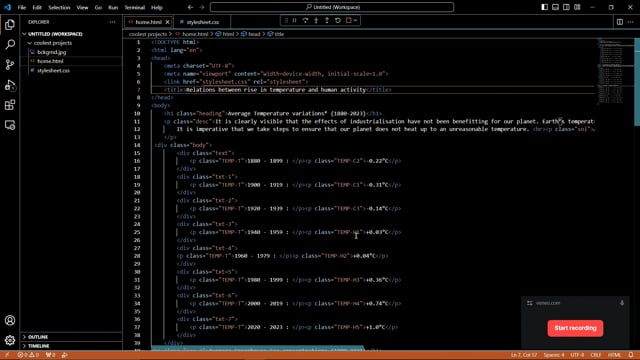Click the Untitled (Workspace) command center search
The image size is (640, 360).
click(x=332, y=7)
